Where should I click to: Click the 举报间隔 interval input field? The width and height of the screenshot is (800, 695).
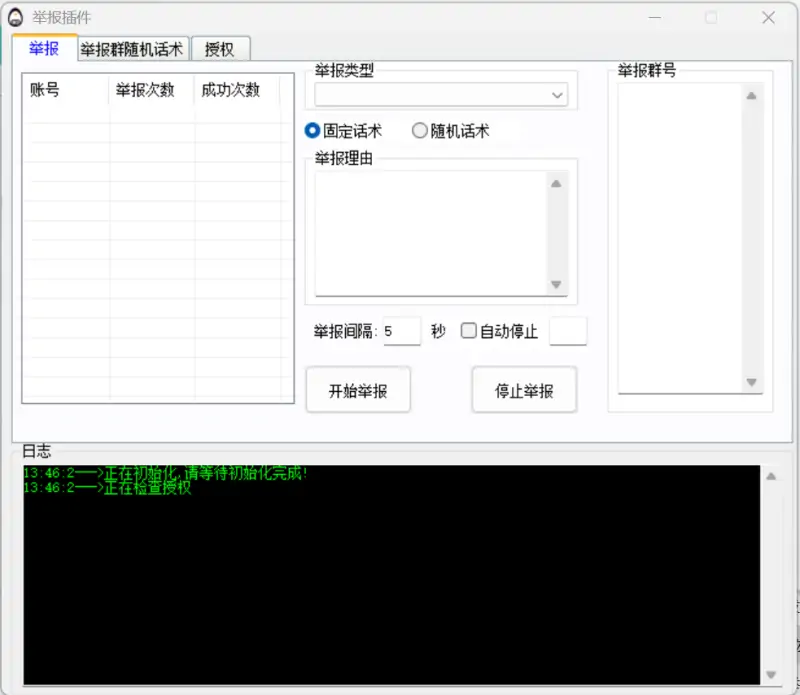(x=400, y=331)
